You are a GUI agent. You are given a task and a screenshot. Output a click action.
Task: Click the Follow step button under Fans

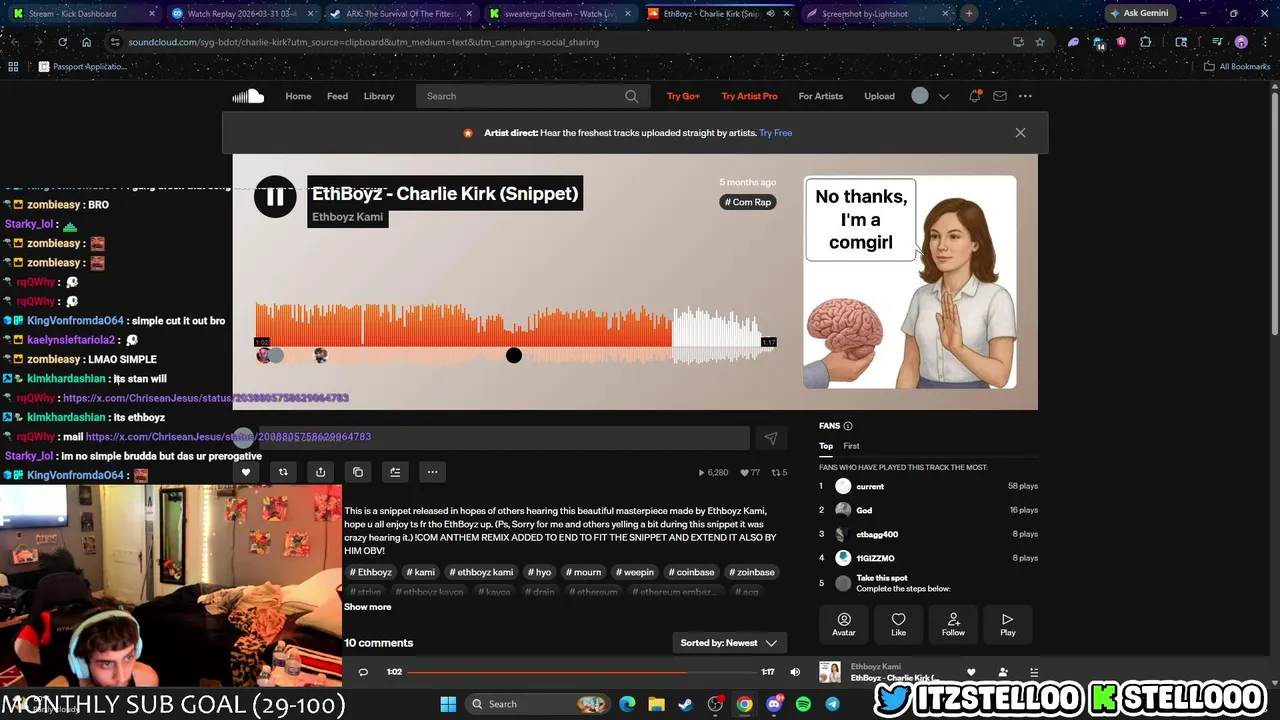point(953,624)
